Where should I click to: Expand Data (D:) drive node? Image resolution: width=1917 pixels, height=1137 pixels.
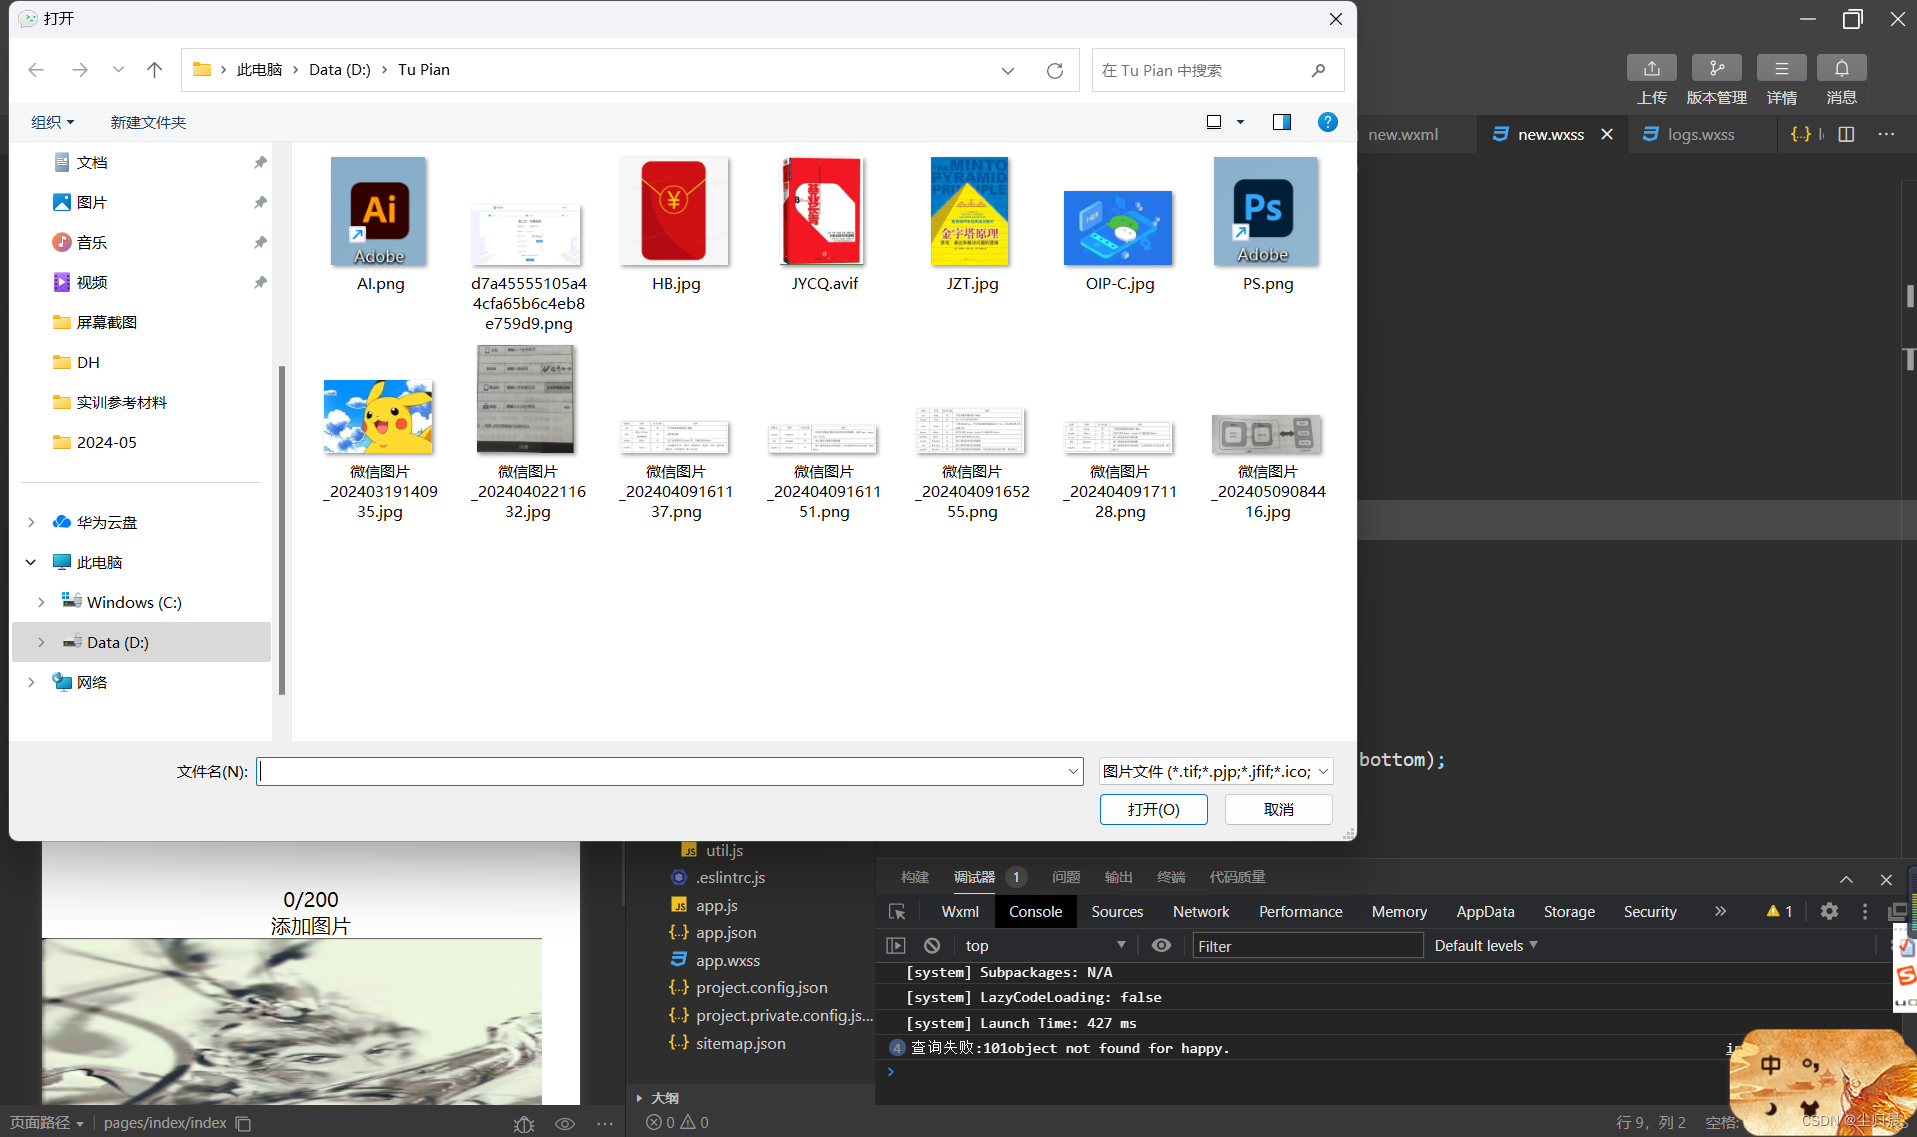41,642
